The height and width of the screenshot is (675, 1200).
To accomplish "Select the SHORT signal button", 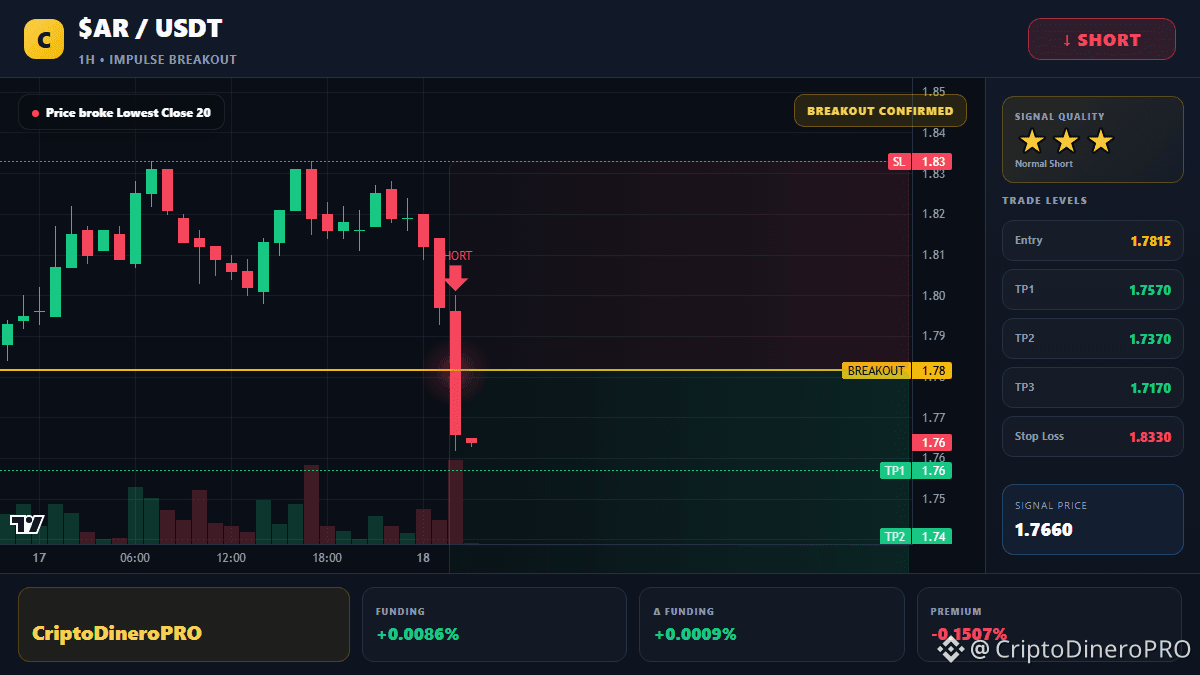I will [x=1102, y=40].
